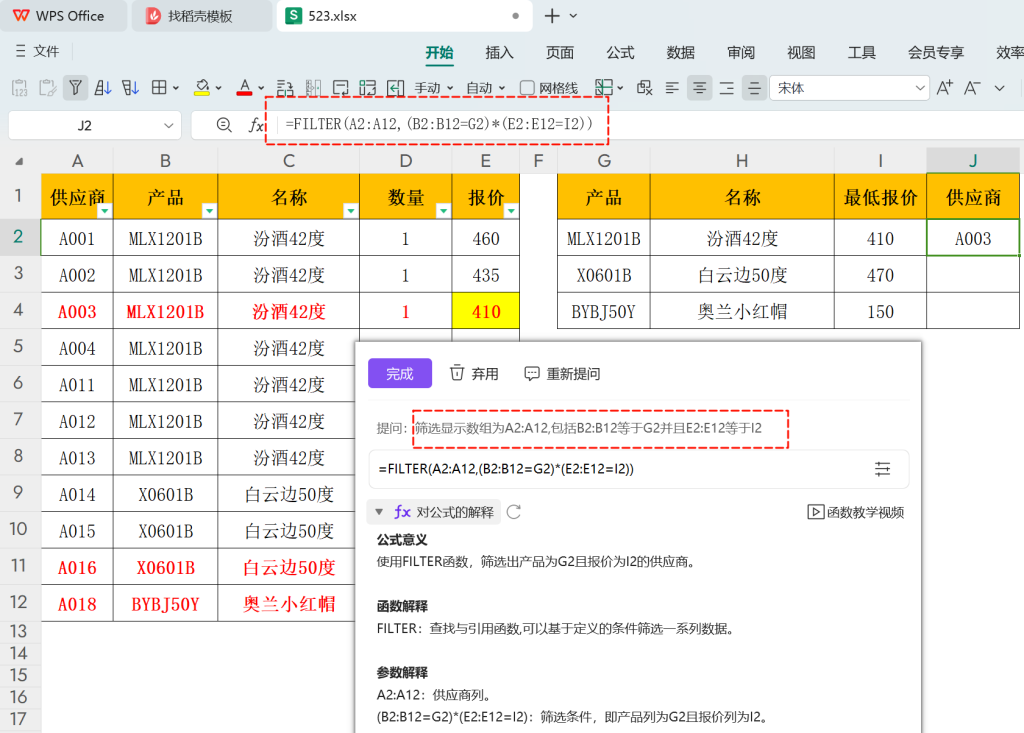This screenshot has width=1024, height=733.
Task: Click the regenerate explanation refresh icon
Action: (514, 512)
